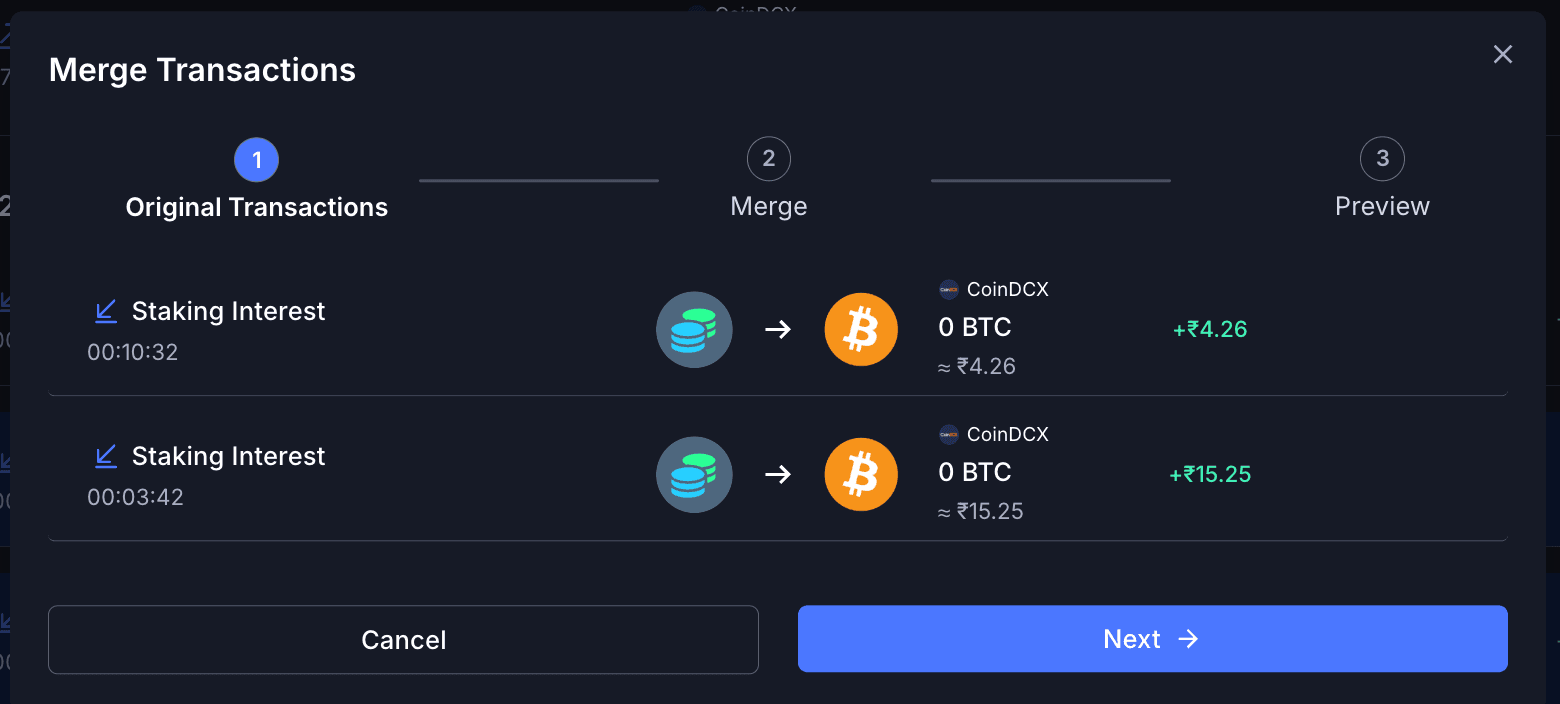Select the first Staking Interest transaction row
1560x704 pixels.
point(780,330)
